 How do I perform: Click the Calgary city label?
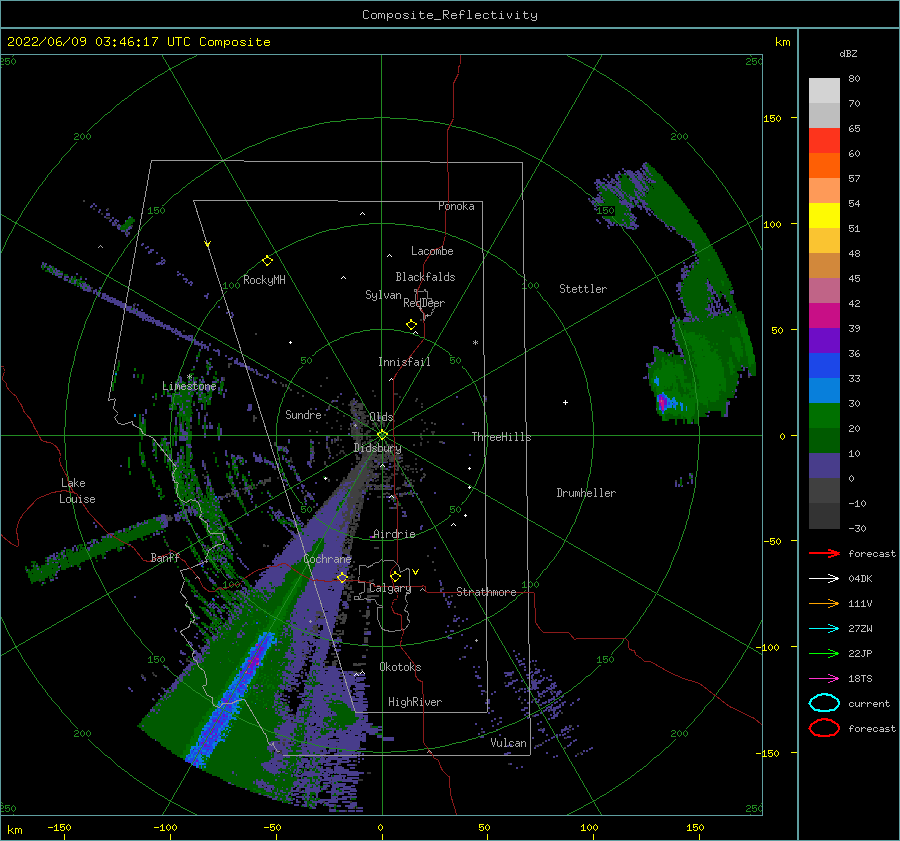tap(390, 588)
